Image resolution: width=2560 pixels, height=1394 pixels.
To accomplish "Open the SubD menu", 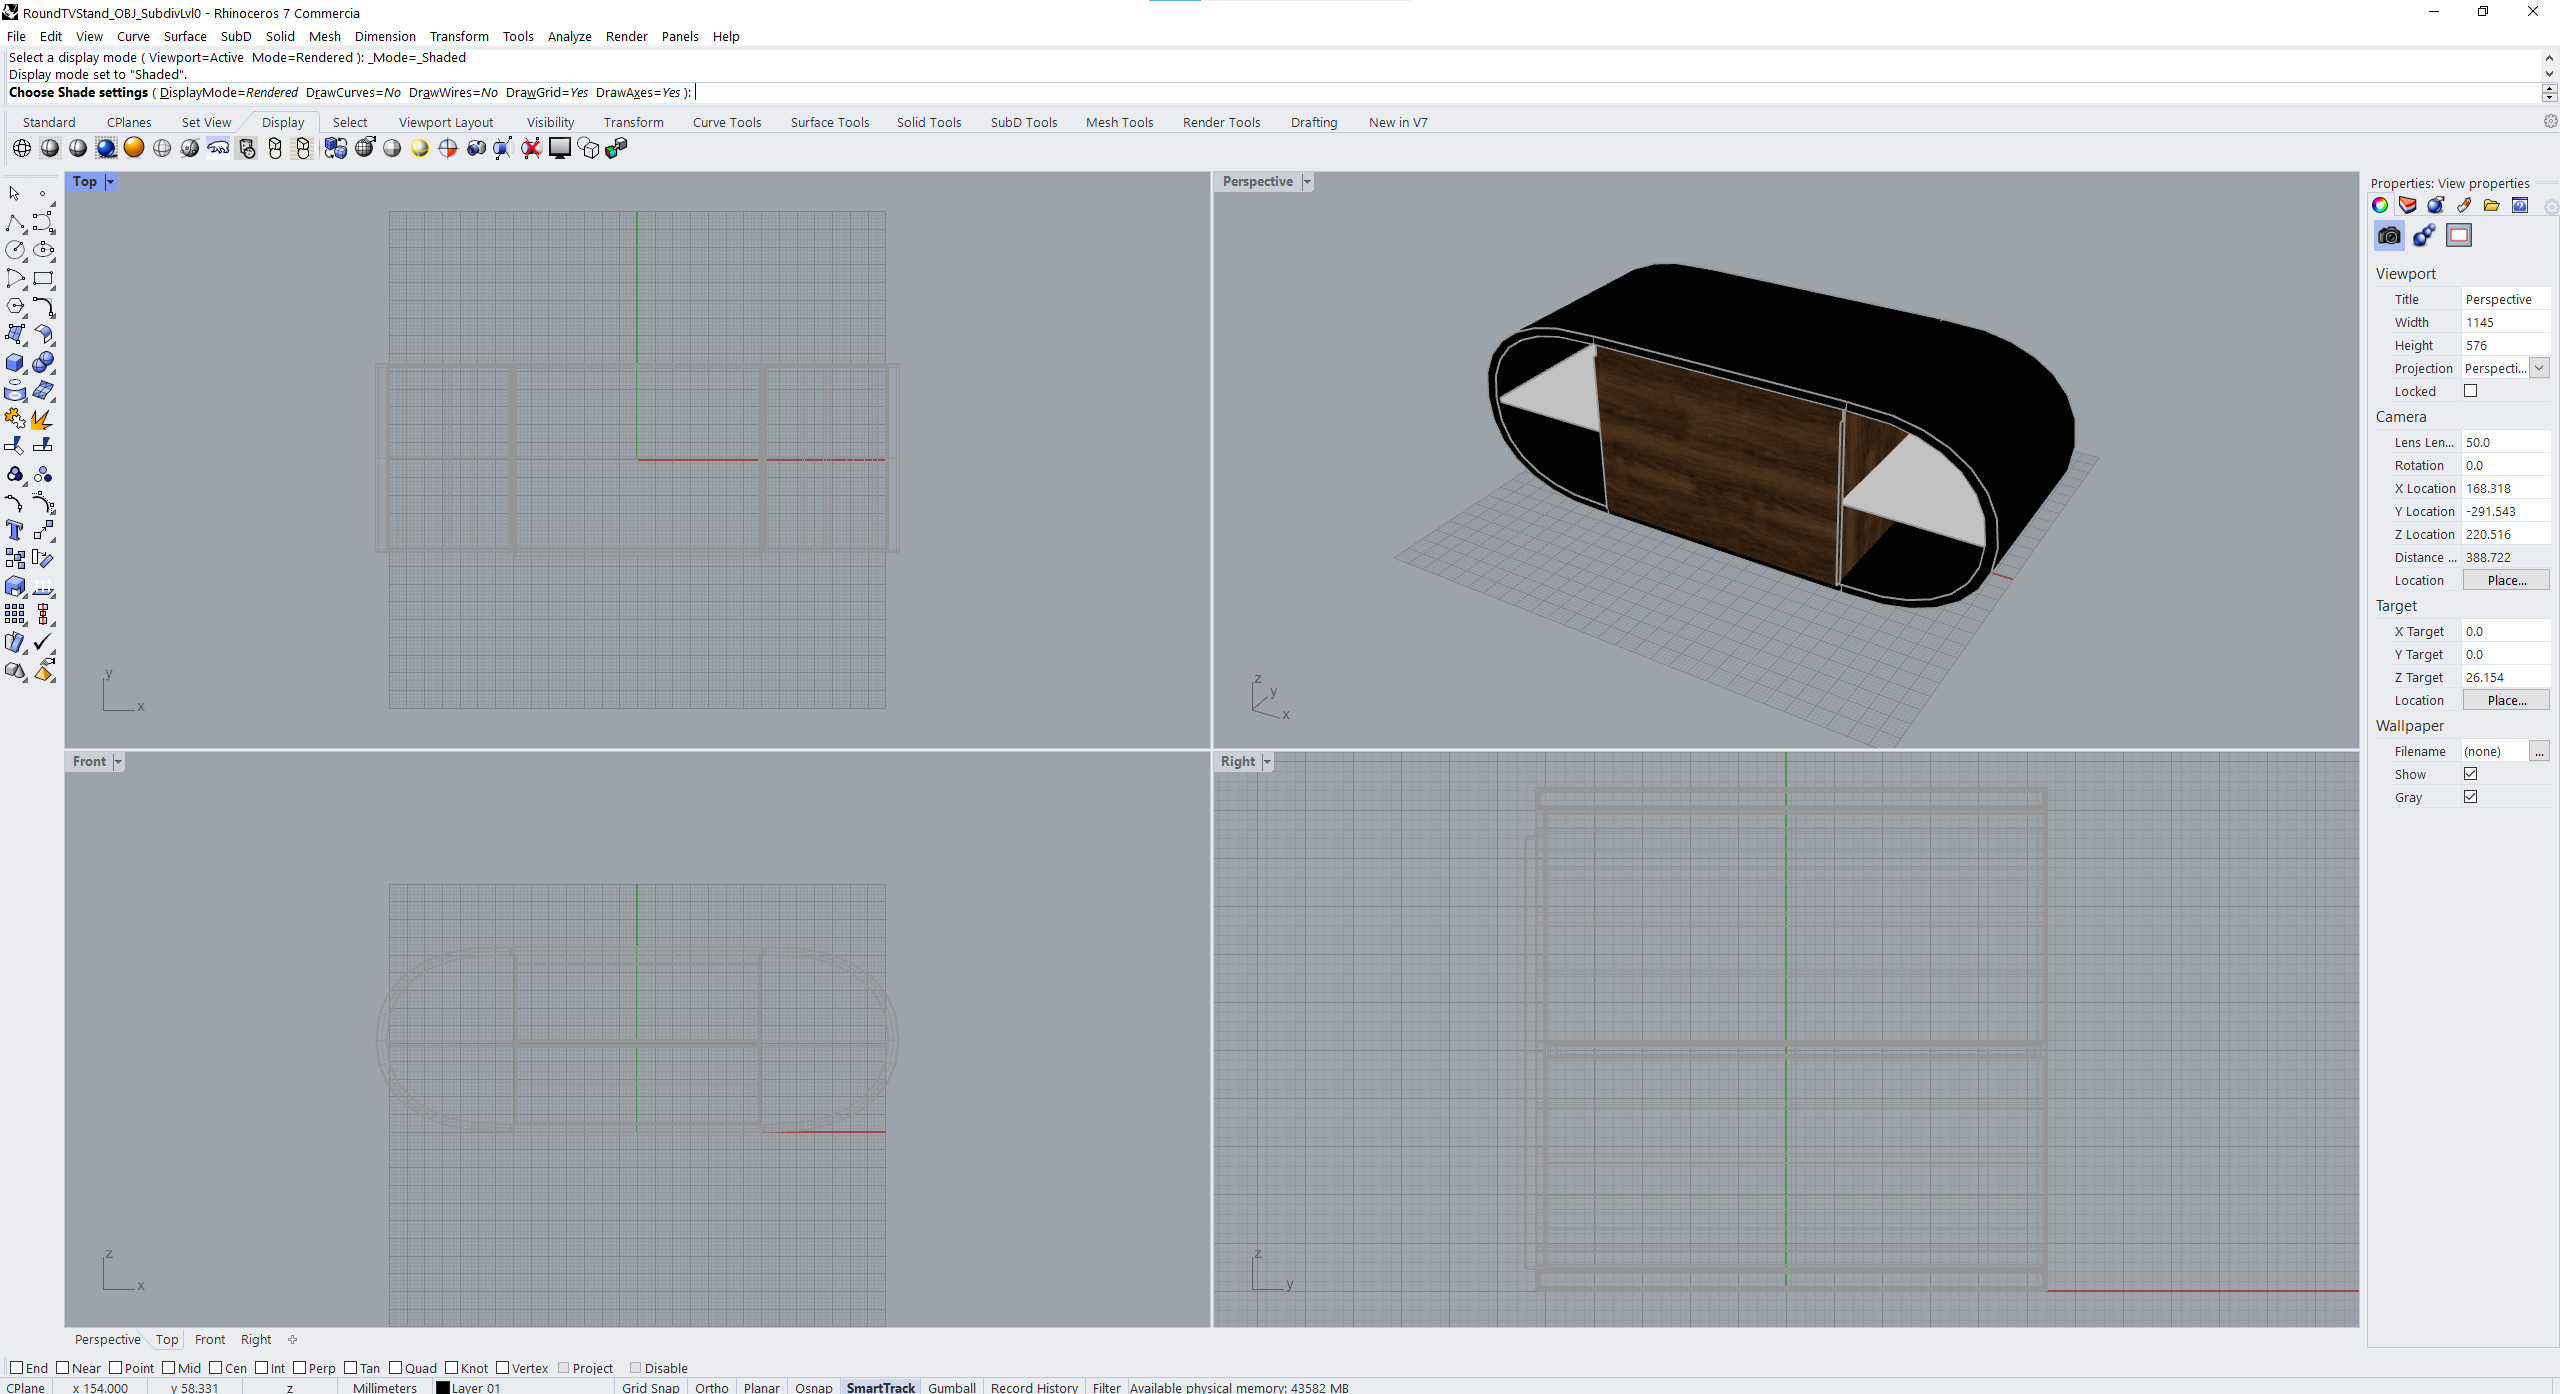I will [x=236, y=36].
